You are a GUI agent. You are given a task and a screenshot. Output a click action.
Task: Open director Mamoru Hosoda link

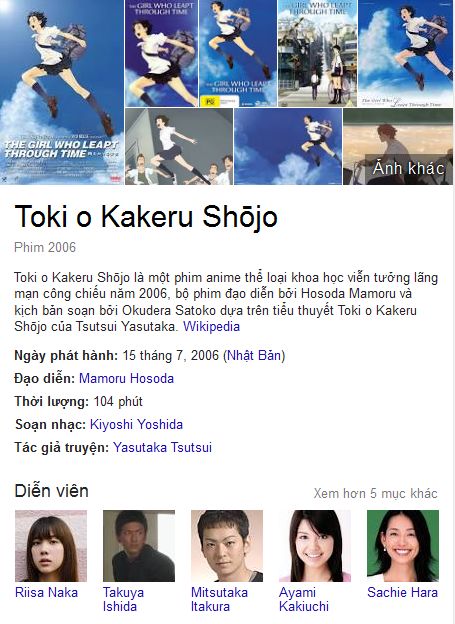[127, 378]
